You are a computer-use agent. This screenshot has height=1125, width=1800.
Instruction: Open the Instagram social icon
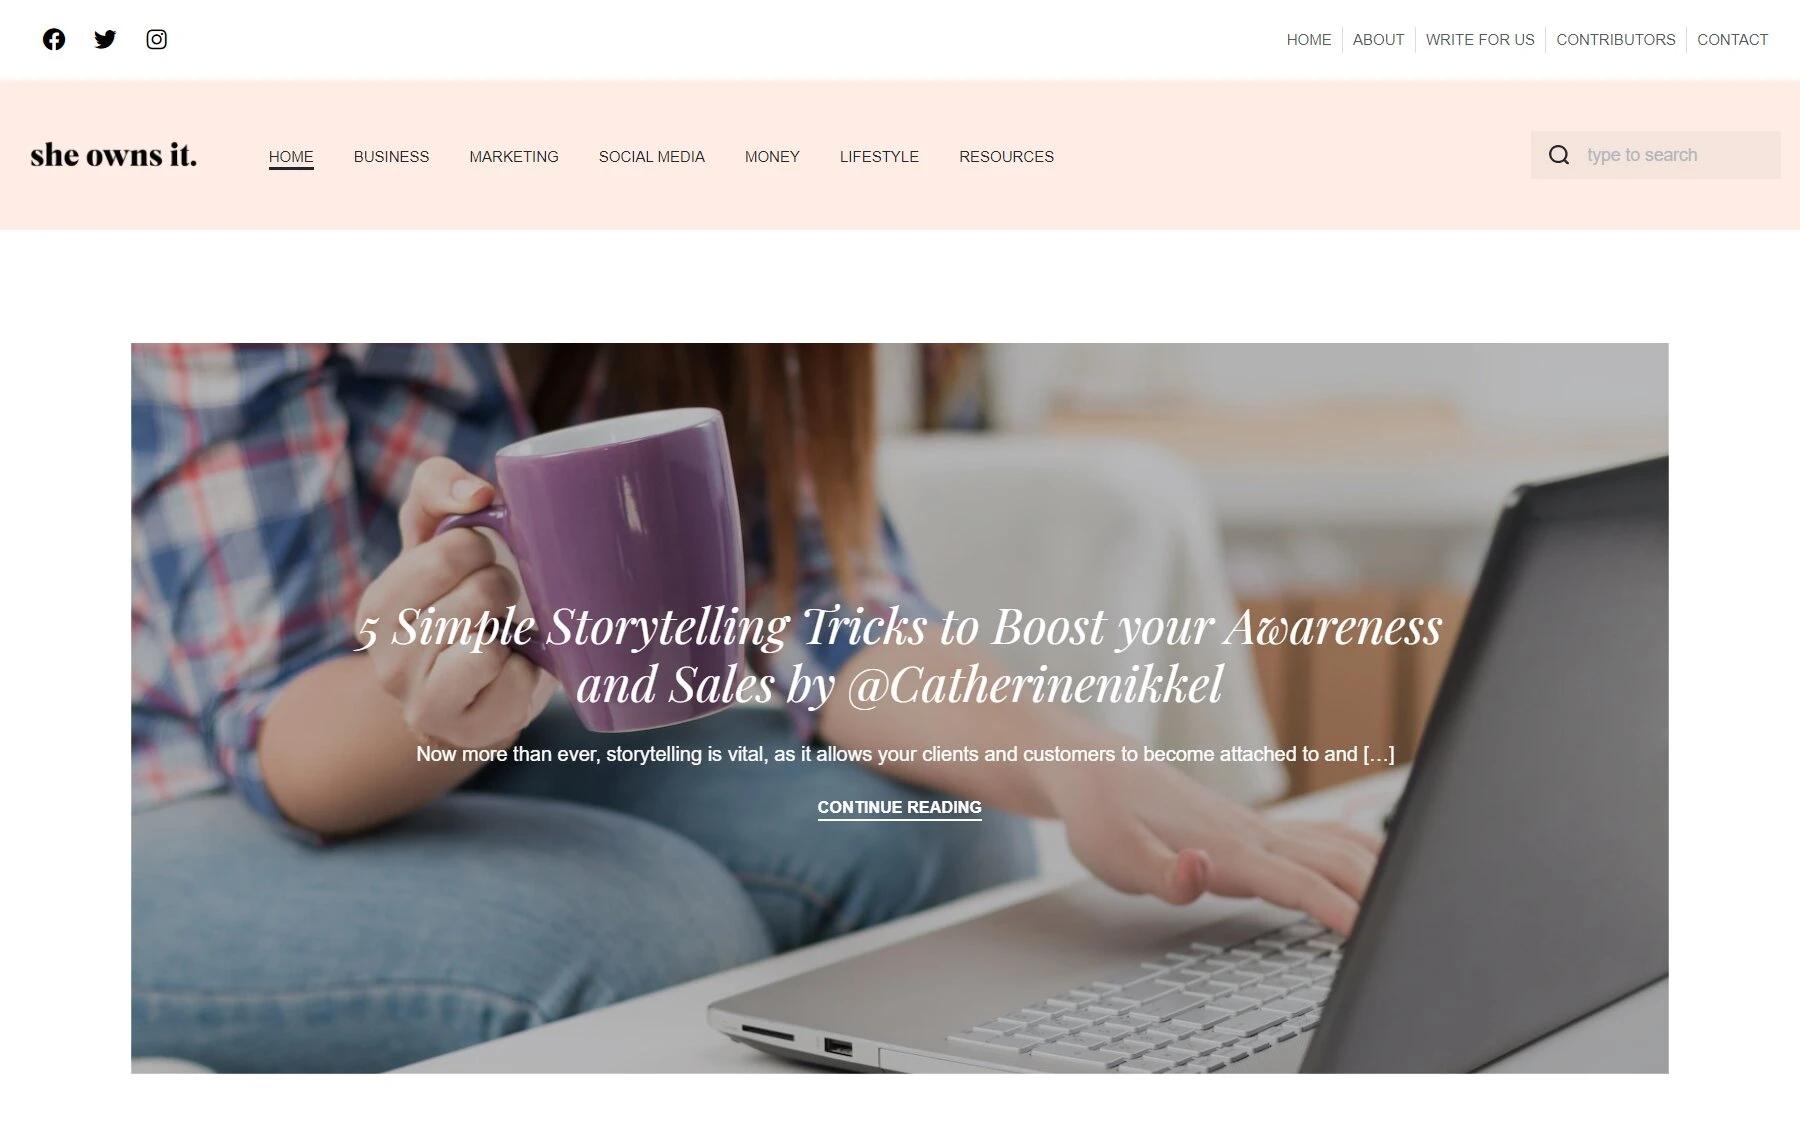point(156,39)
